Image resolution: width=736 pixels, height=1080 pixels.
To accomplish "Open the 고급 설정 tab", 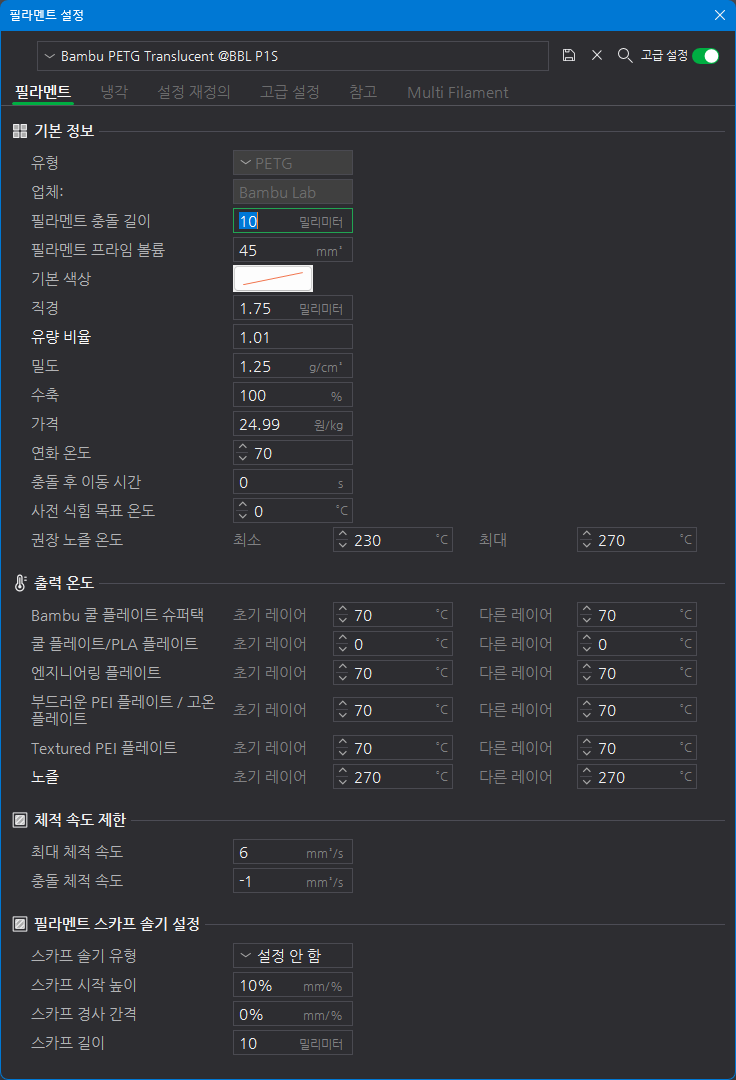I will (x=290, y=92).
